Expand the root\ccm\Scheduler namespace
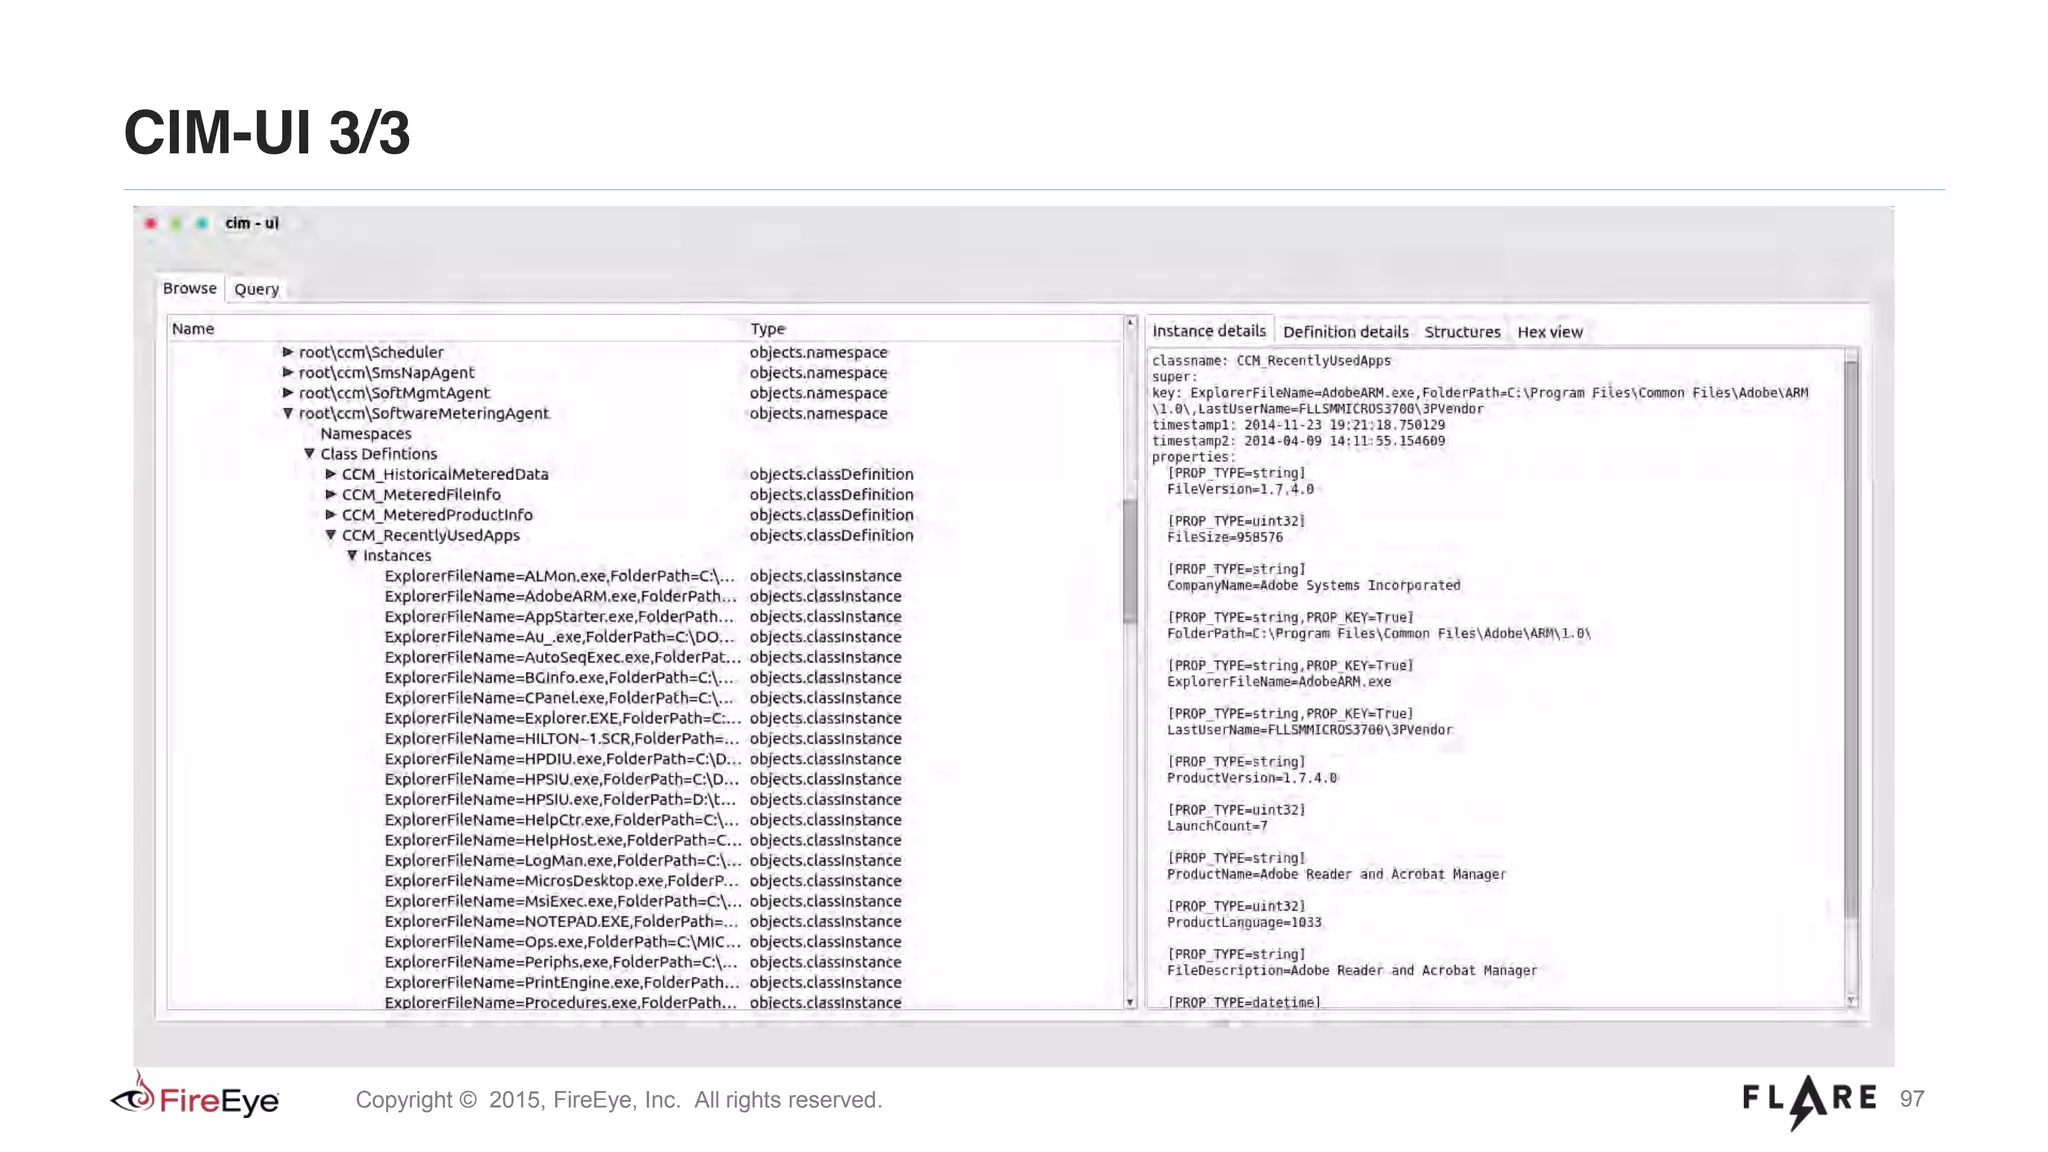This screenshot has width=2048, height=1152. [x=287, y=352]
